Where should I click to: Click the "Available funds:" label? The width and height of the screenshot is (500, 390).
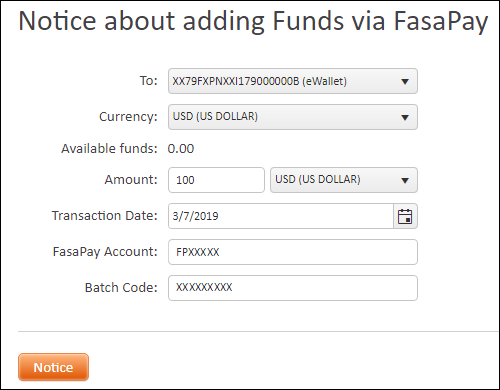click(x=109, y=149)
